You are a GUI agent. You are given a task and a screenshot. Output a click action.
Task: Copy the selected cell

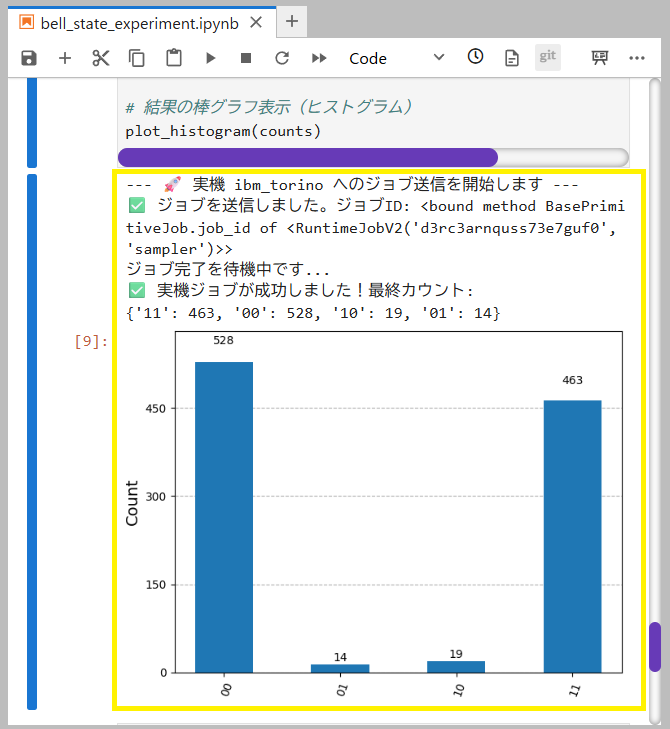137,58
